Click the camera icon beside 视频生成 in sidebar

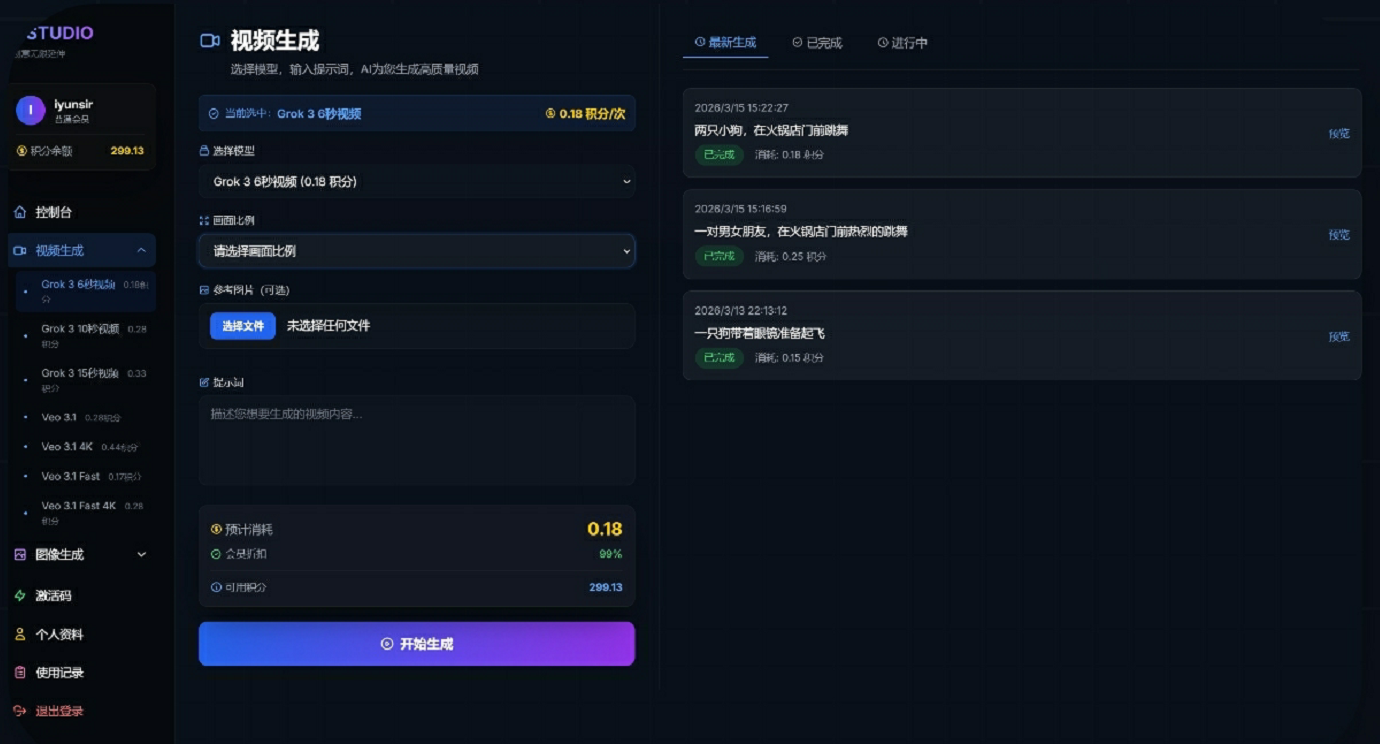20,251
